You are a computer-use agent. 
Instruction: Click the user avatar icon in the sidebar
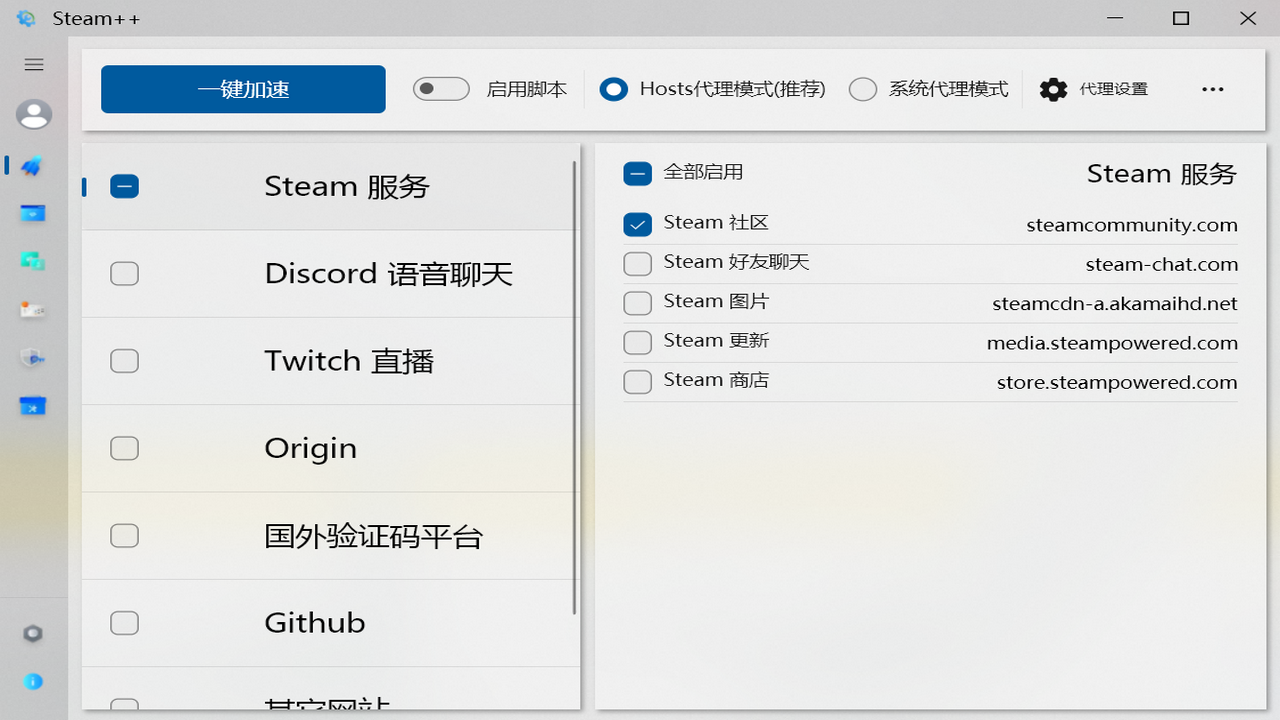pos(33,114)
